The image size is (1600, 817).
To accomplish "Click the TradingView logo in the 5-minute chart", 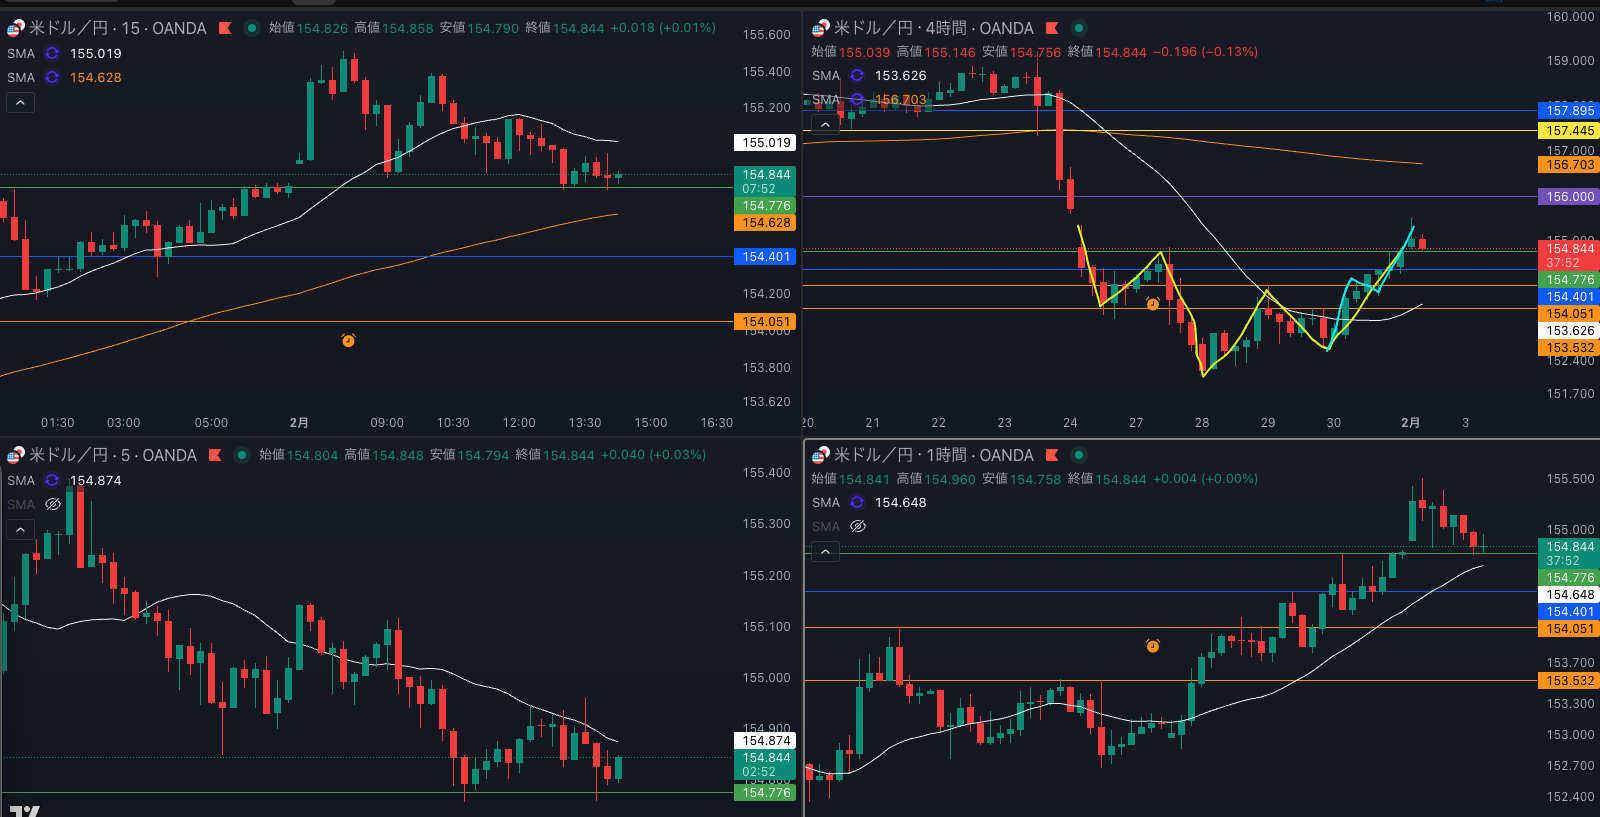I will [24, 810].
